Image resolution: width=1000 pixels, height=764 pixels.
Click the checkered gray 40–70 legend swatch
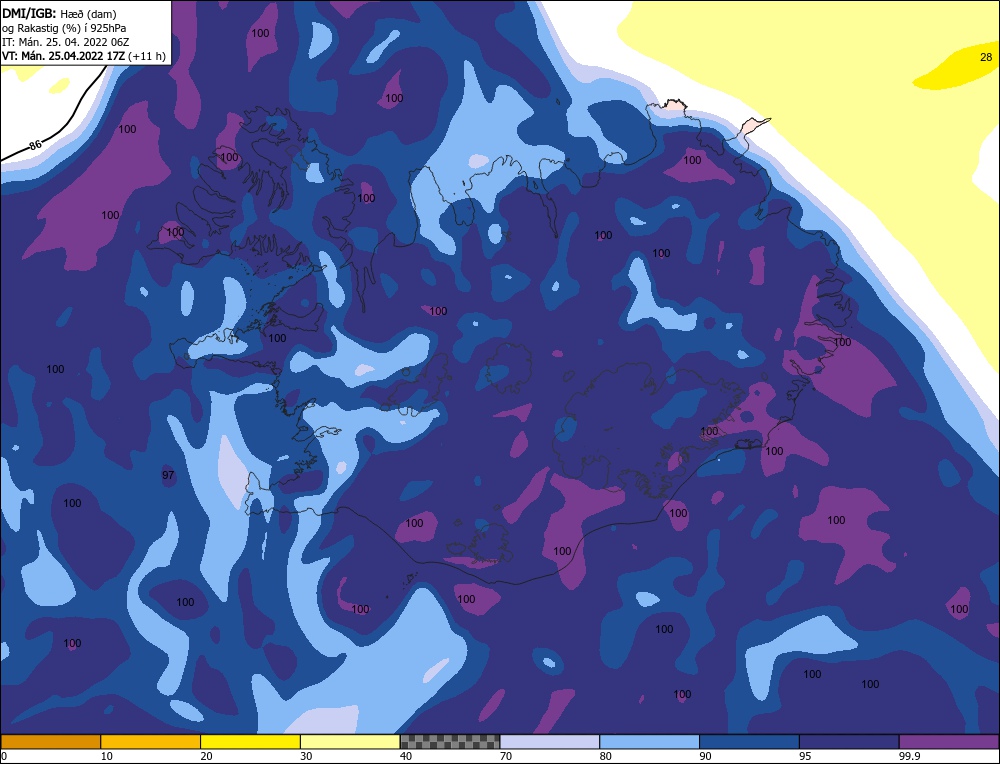click(x=450, y=742)
